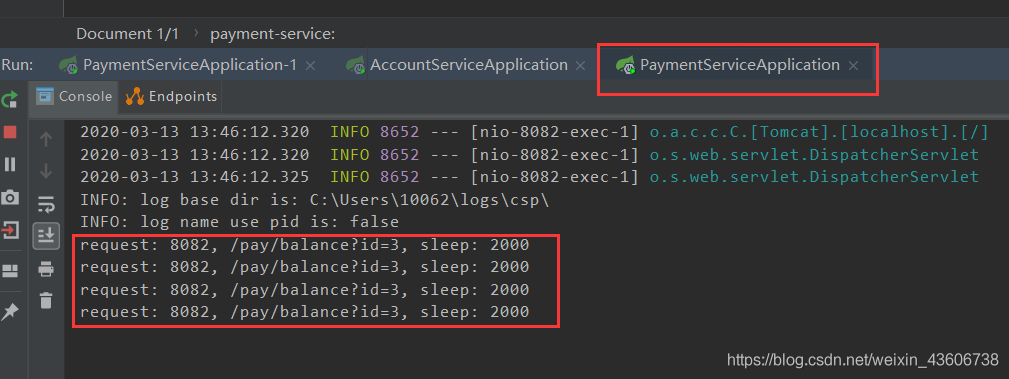Pin the current run tab
Screen dimensions: 1009x379
(x=10, y=312)
